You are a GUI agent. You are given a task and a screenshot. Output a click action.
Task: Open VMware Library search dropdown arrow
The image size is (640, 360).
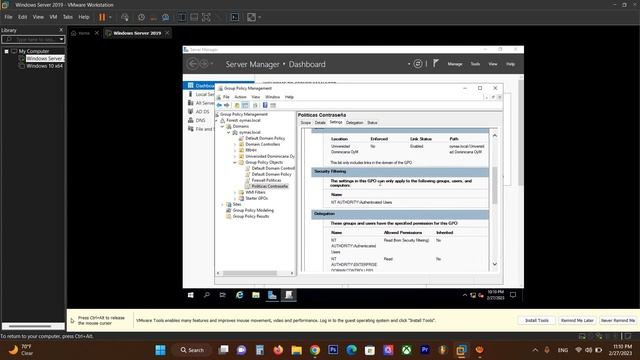click(61, 39)
